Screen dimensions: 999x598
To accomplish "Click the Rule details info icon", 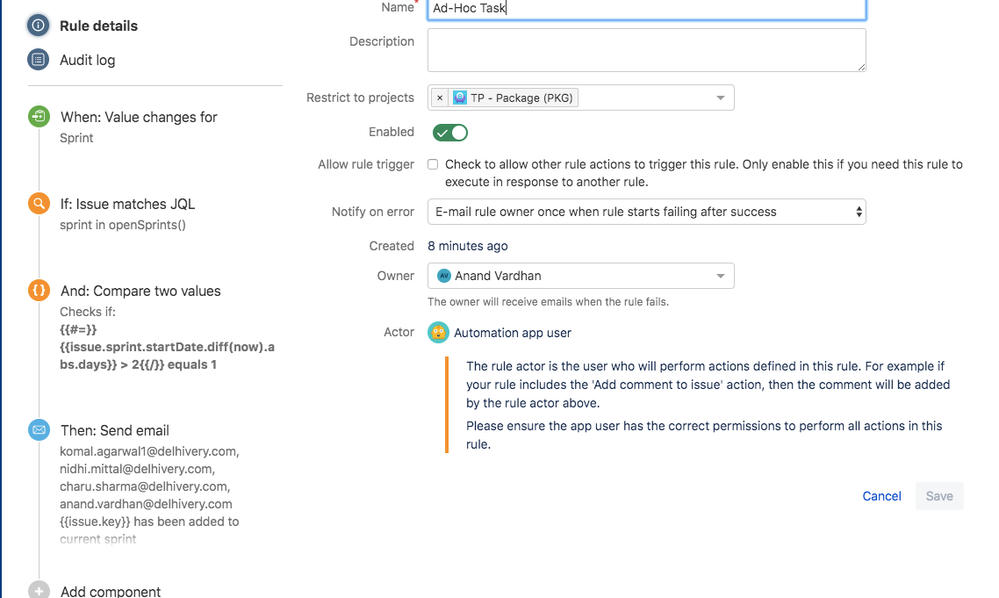I will (x=38, y=26).
